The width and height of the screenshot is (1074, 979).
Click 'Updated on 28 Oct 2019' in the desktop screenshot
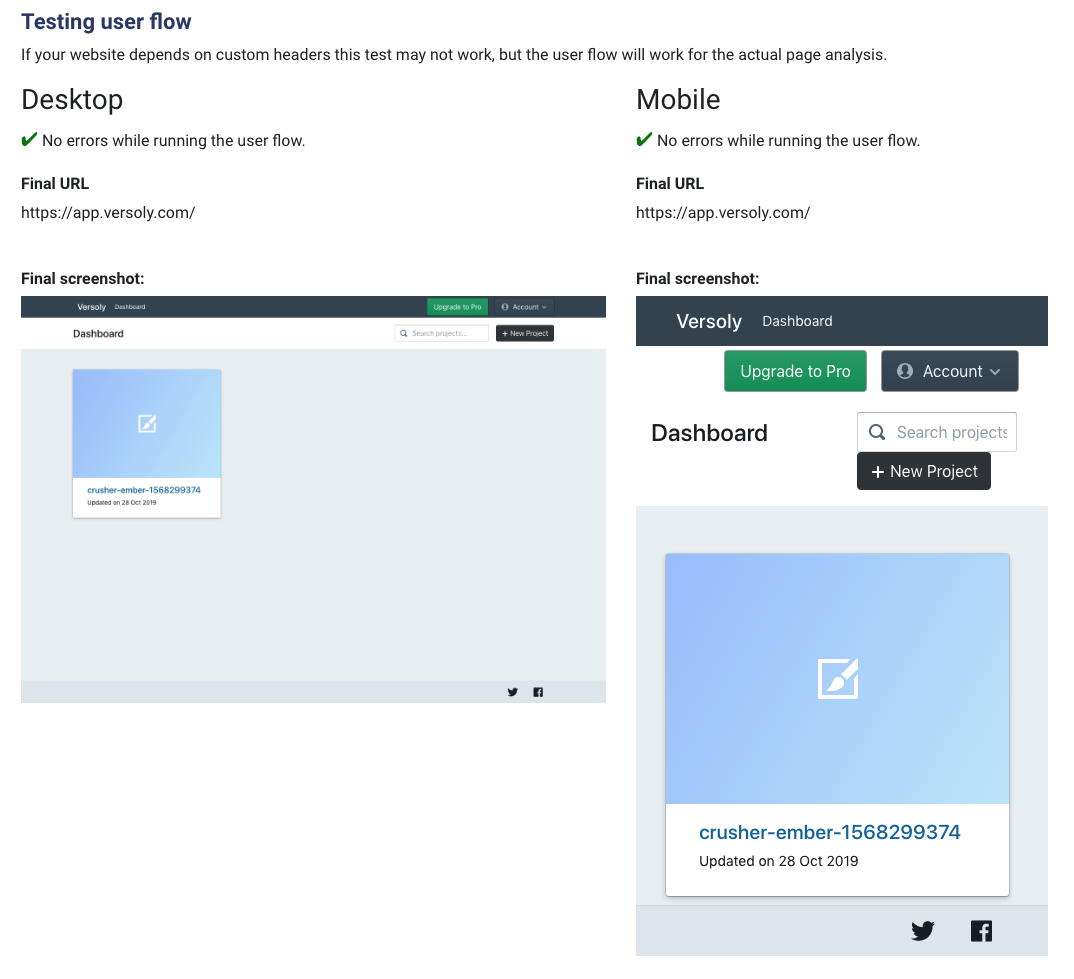[121, 503]
